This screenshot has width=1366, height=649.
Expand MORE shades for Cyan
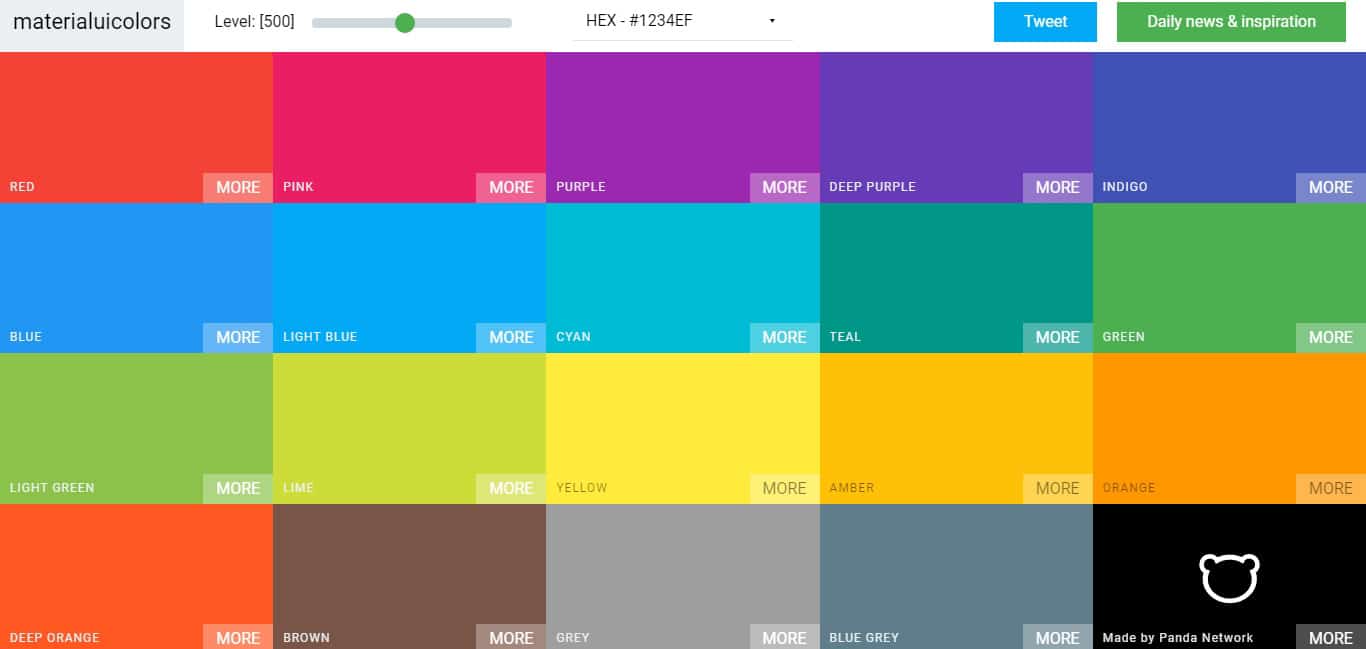tap(785, 338)
